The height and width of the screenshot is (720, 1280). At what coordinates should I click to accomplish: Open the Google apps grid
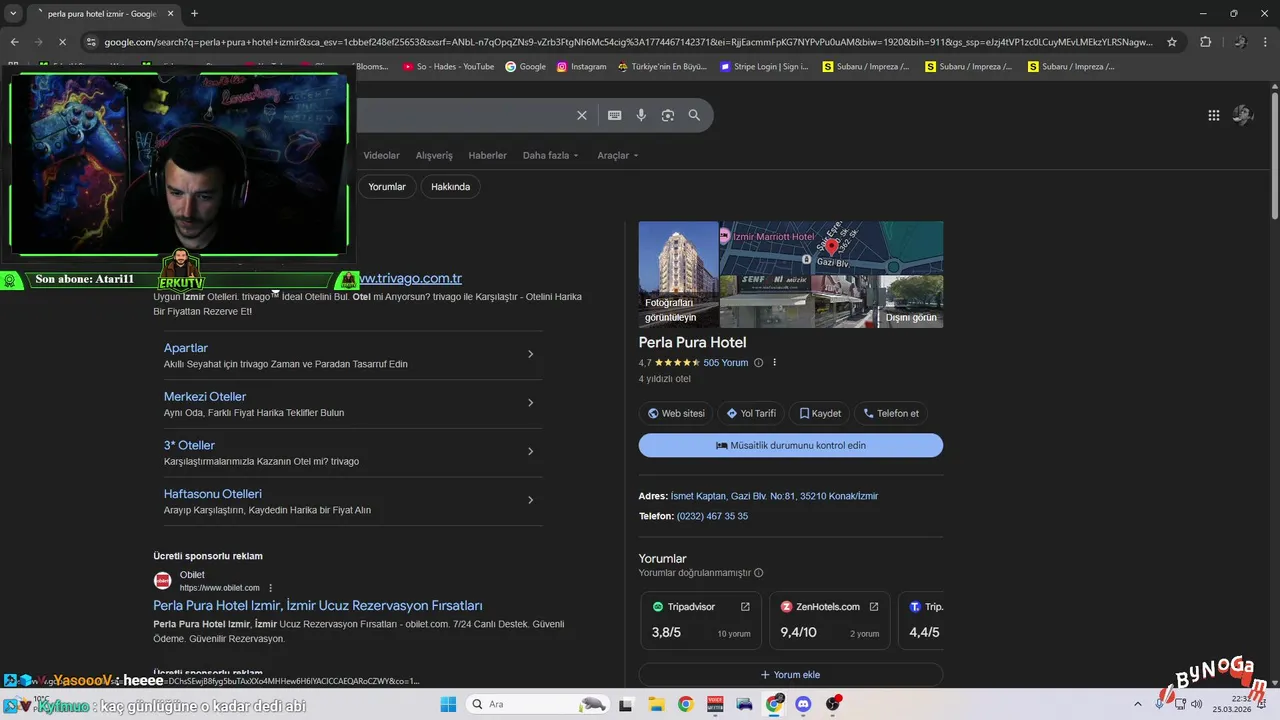pos(1214,115)
